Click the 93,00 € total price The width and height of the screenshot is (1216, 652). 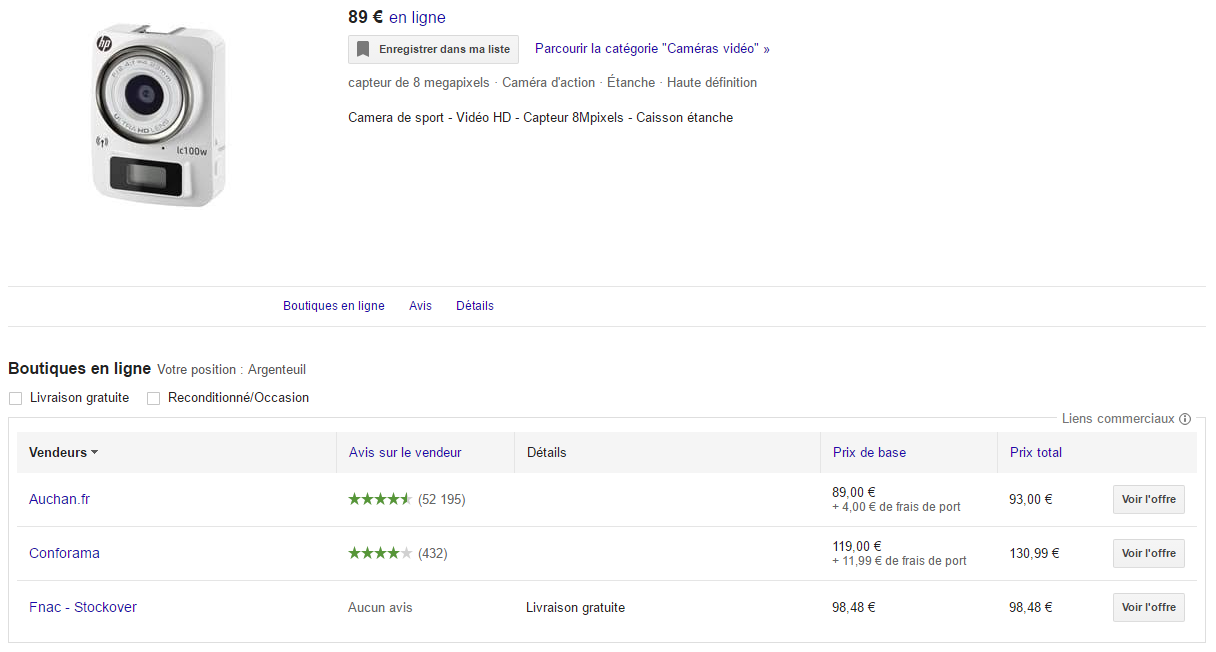1031,499
